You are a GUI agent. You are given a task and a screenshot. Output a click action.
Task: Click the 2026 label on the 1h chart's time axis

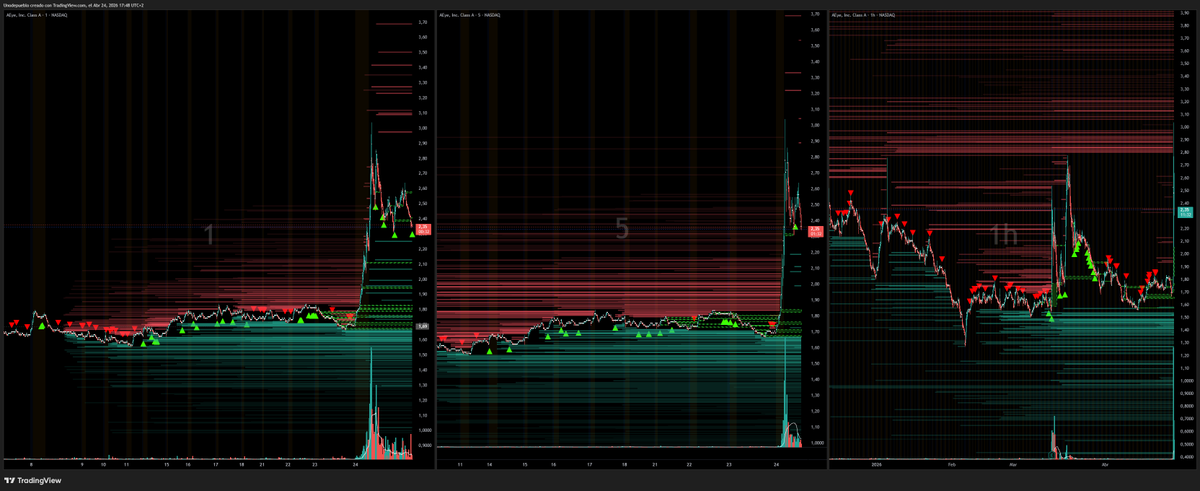click(876, 465)
